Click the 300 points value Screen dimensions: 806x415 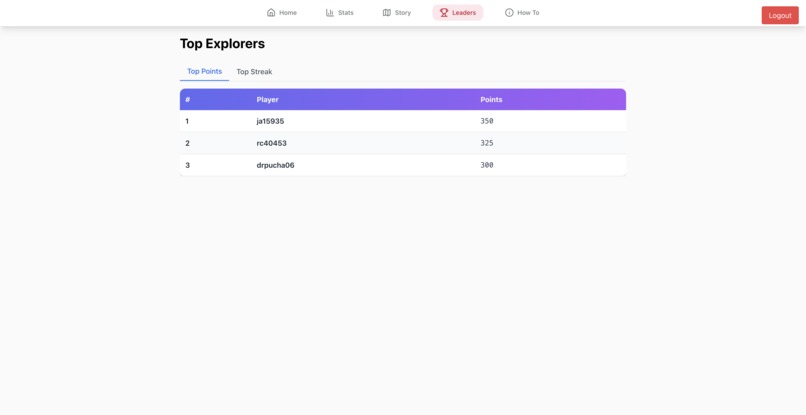coord(487,165)
